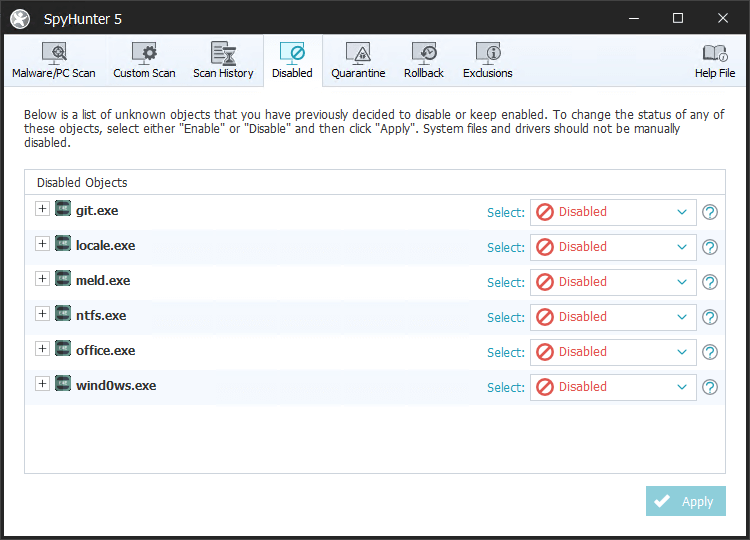Open the Custom Scan section
Viewport: 750px width, 540px height.
point(144,61)
